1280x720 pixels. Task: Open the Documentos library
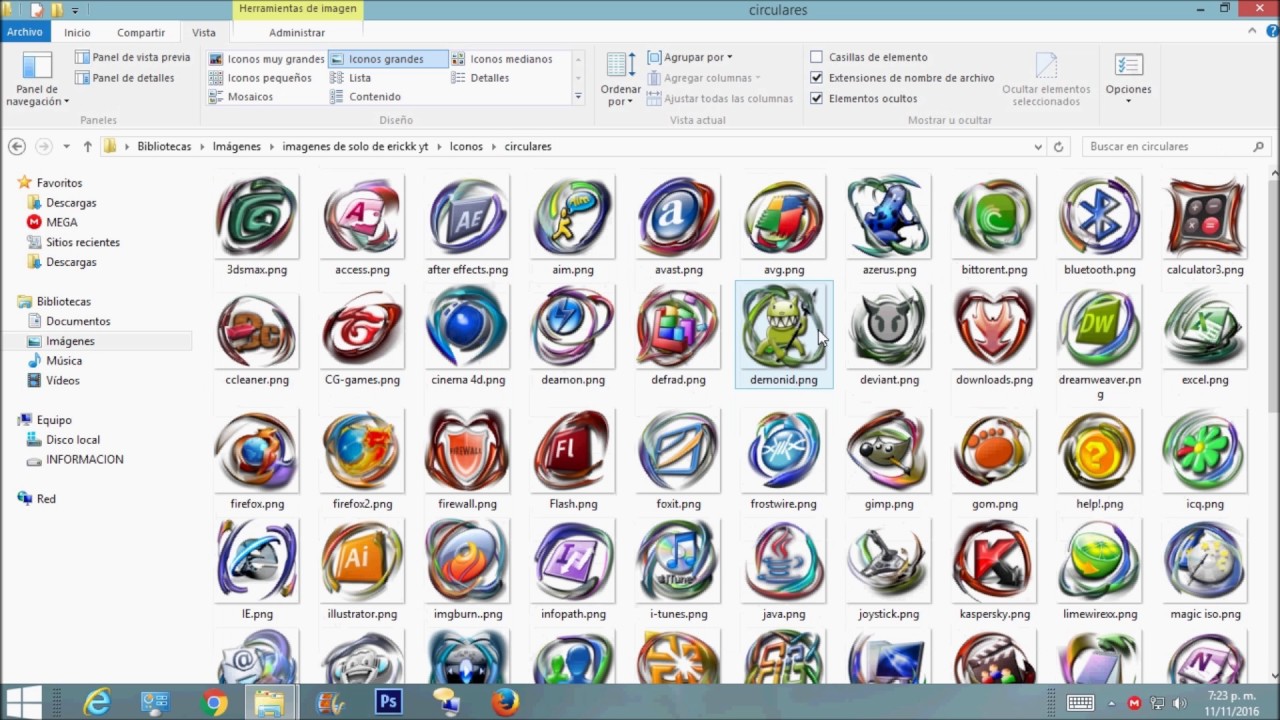pyautogui.click(x=78, y=321)
